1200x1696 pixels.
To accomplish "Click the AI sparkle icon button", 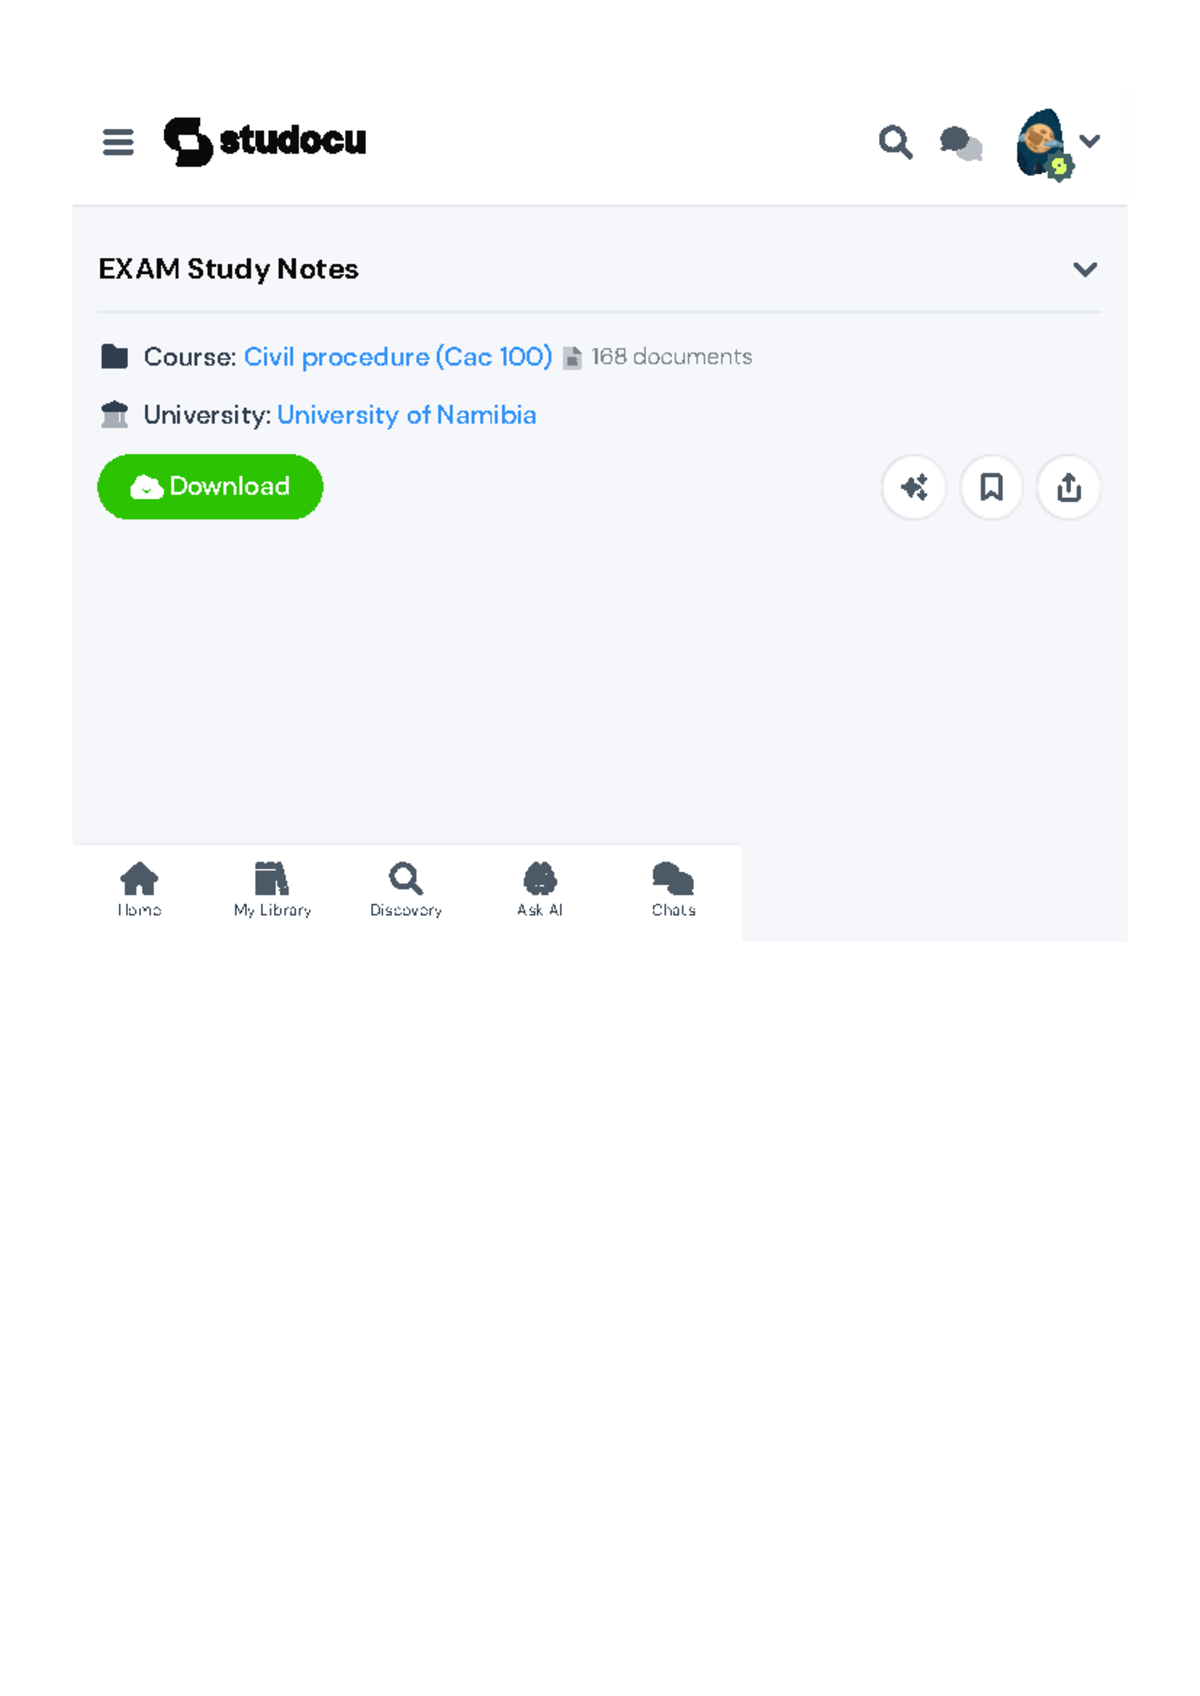I will pos(914,488).
